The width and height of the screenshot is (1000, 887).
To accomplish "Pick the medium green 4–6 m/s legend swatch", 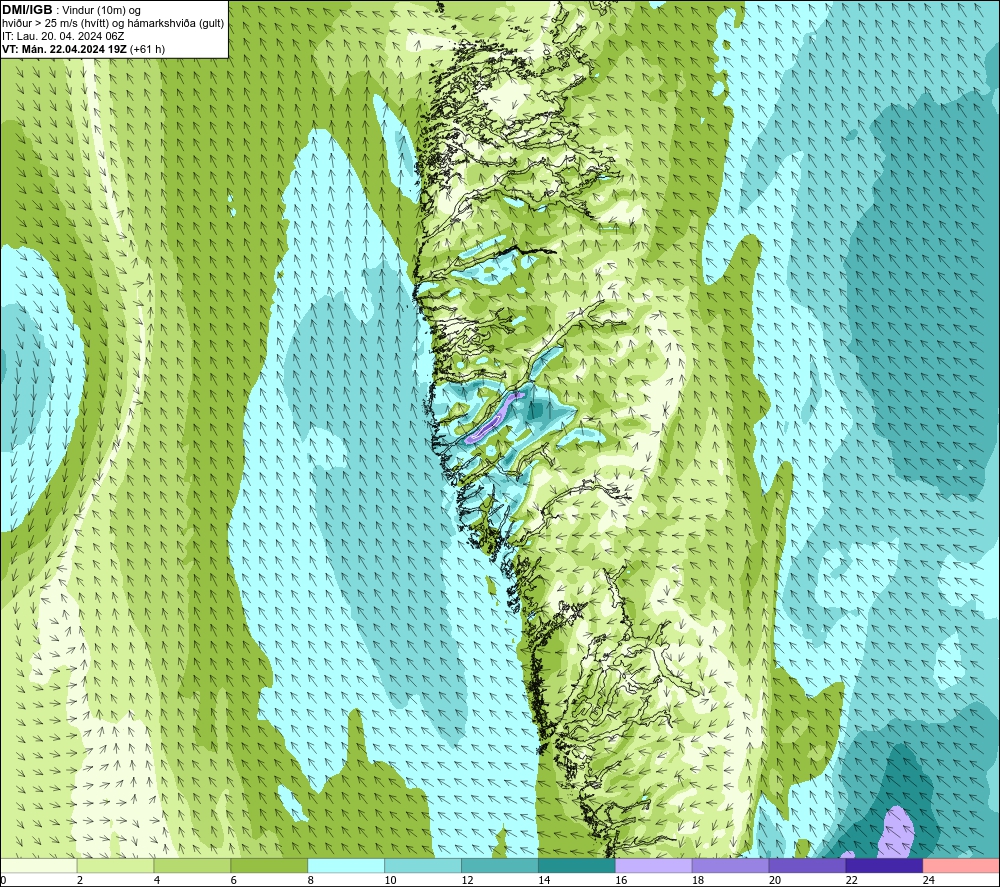I will point(192,865).
